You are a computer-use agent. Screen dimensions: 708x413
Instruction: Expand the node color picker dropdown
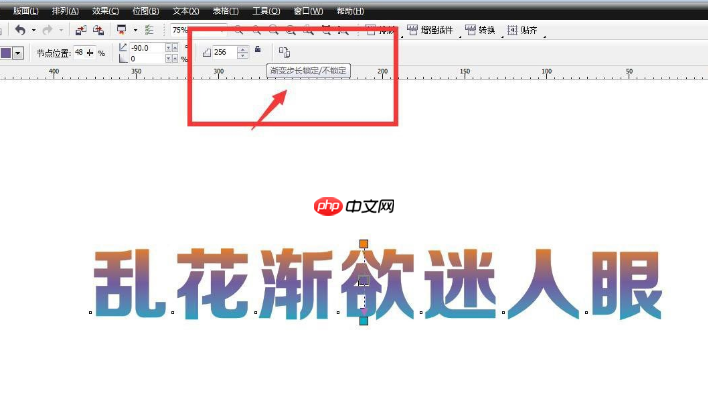18,53
